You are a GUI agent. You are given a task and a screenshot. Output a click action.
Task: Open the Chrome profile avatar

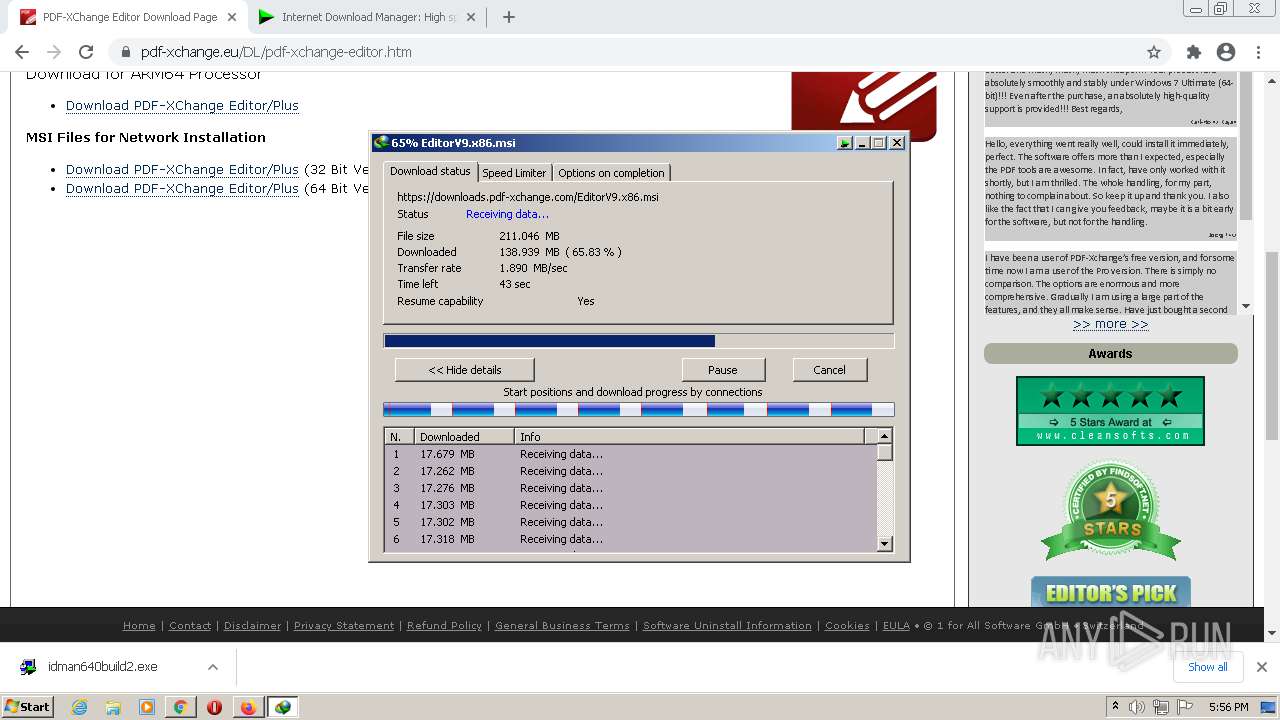(x=1226, y=52)
